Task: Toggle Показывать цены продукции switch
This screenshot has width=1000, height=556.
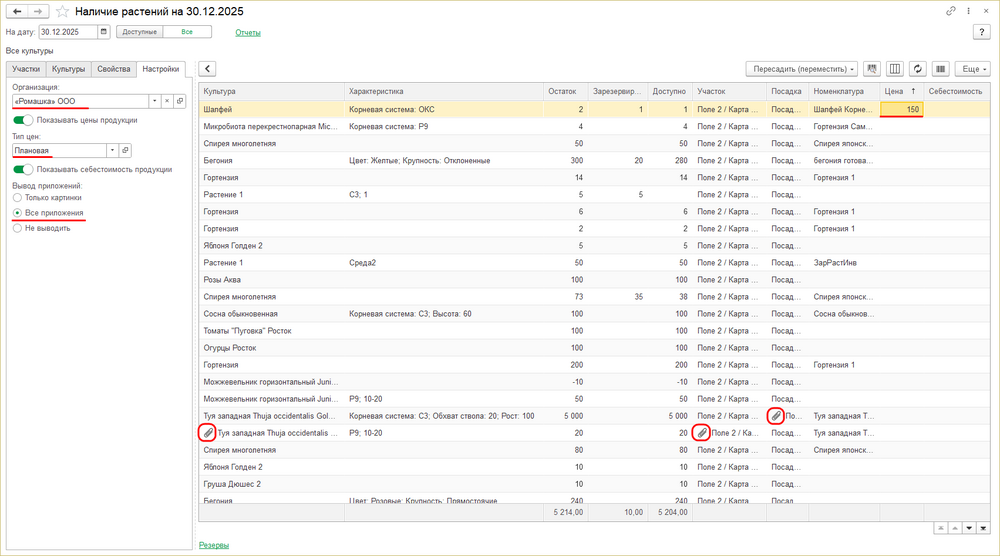Action: tap(23, 120)
